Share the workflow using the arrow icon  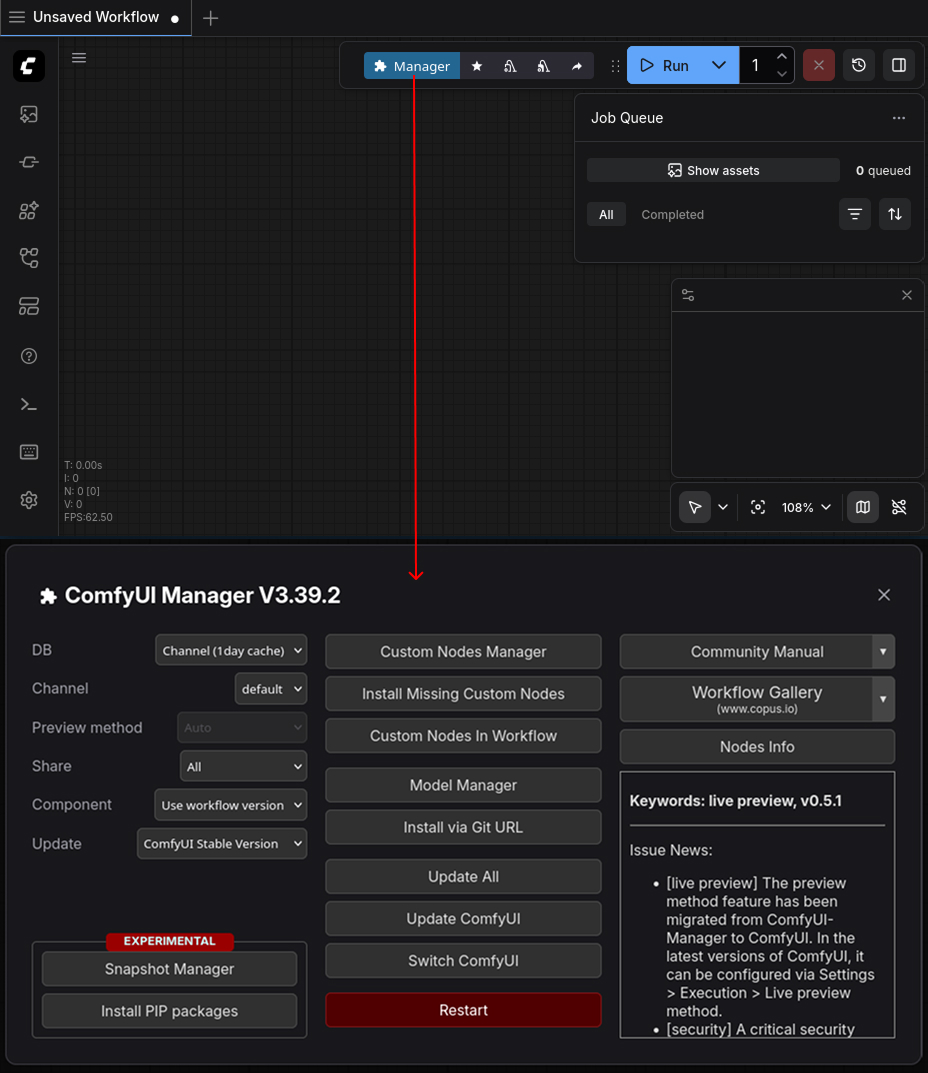(x=577, y=65)
